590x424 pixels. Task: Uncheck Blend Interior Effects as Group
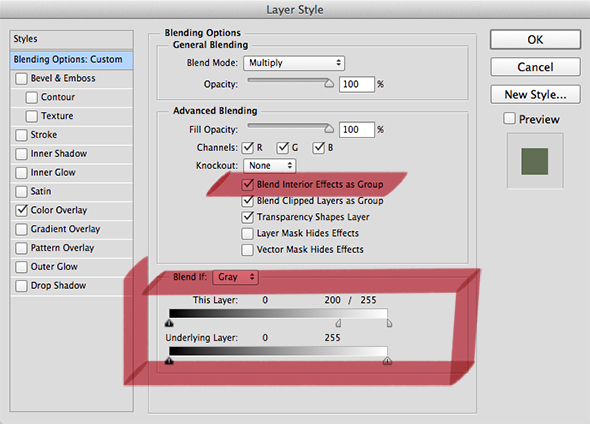click(248, 184)
